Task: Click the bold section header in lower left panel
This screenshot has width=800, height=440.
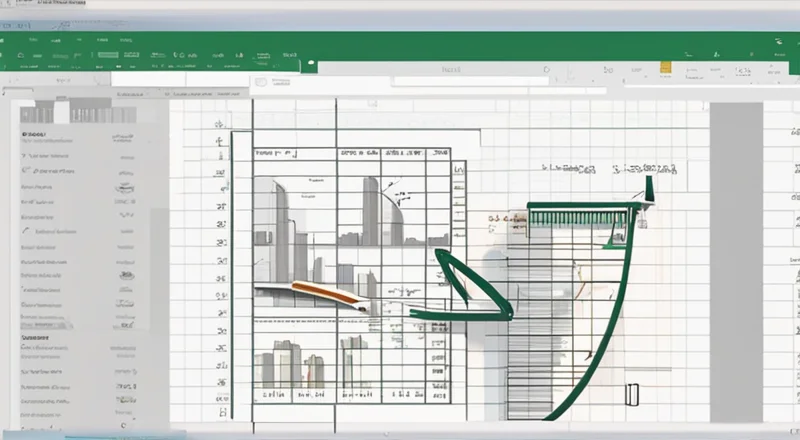Action: (x=36, y=339)
